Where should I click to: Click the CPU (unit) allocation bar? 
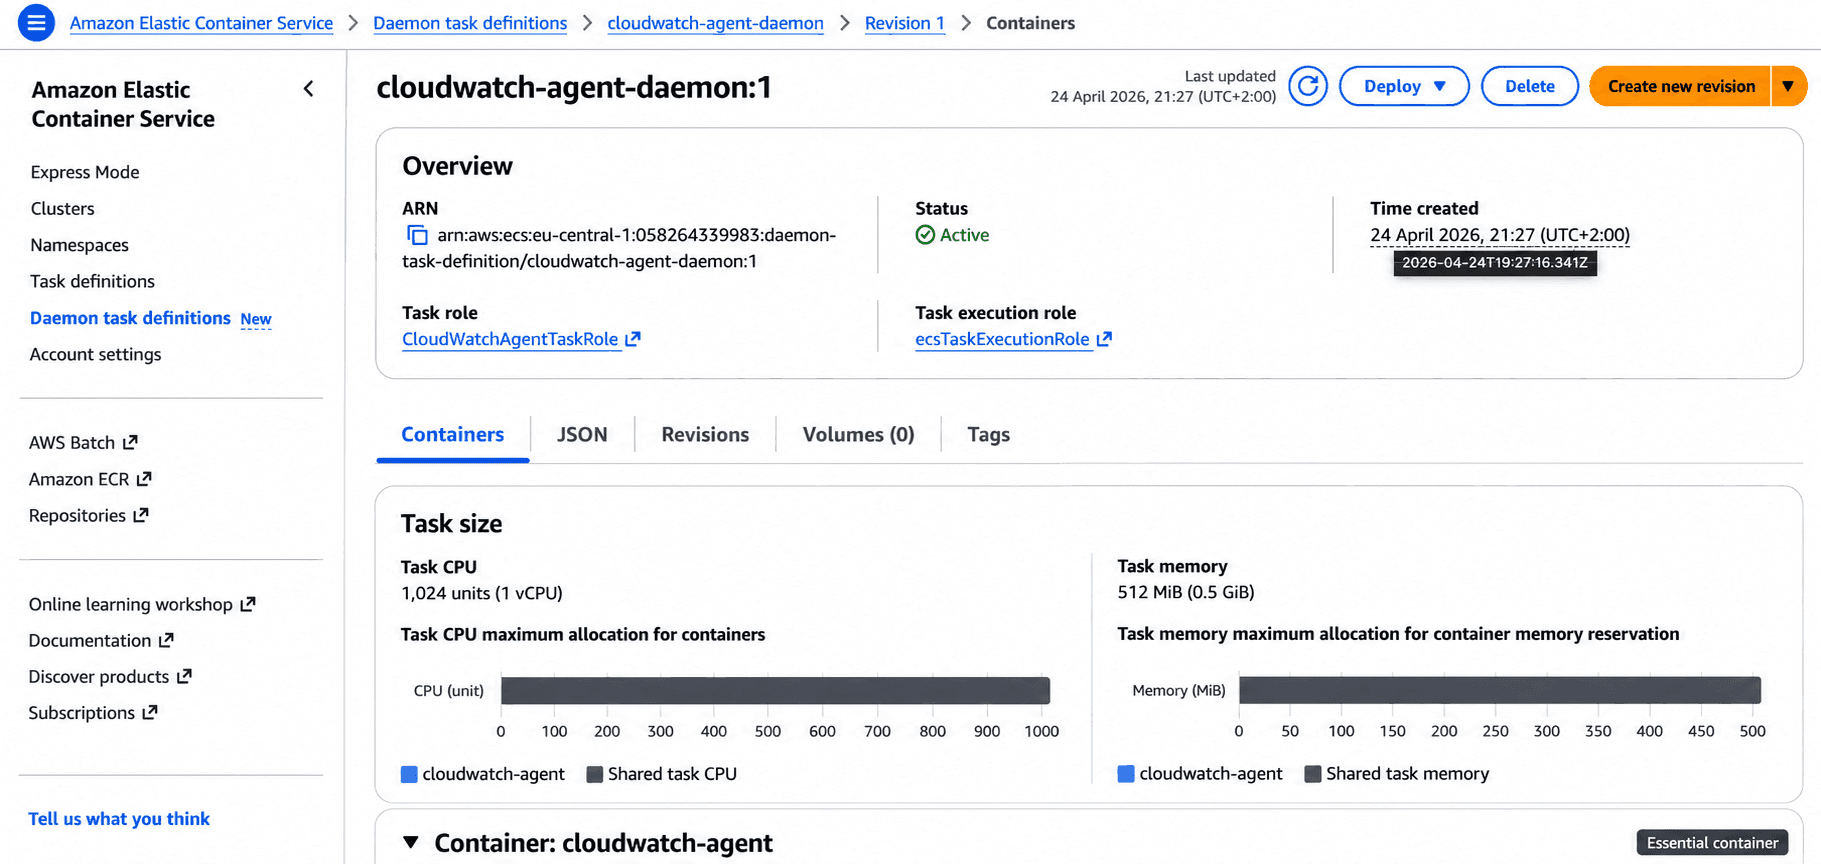776,691
